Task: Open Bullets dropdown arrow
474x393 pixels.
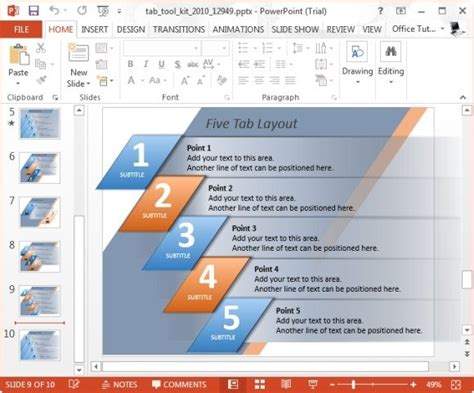Action: 255,48
